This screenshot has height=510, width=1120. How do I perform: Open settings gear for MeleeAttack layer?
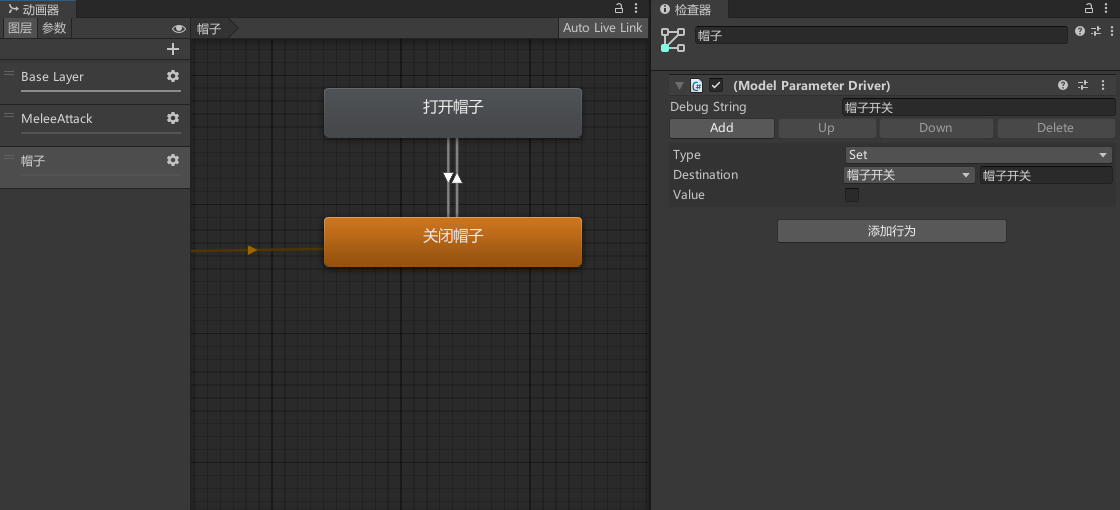(173, 119)
